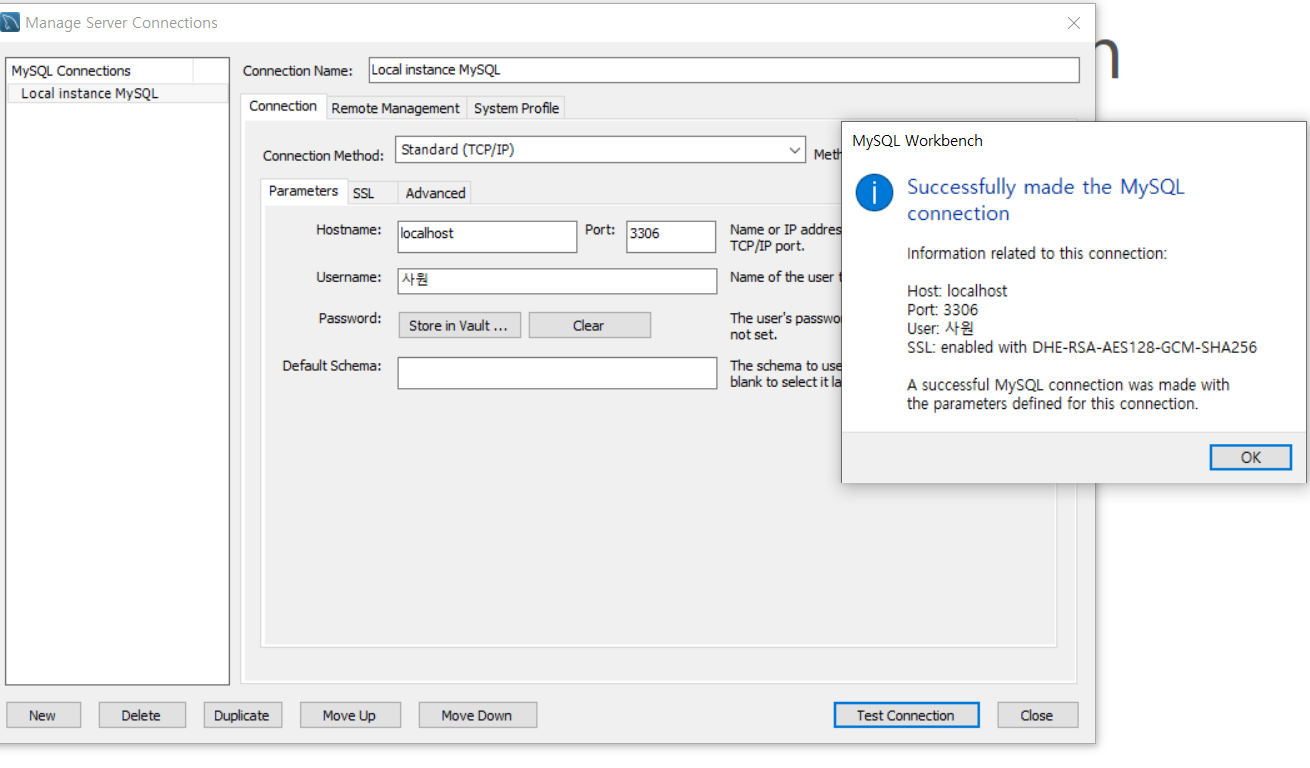
Task: Click the Move Up button
Action: (x=349, y=715)
